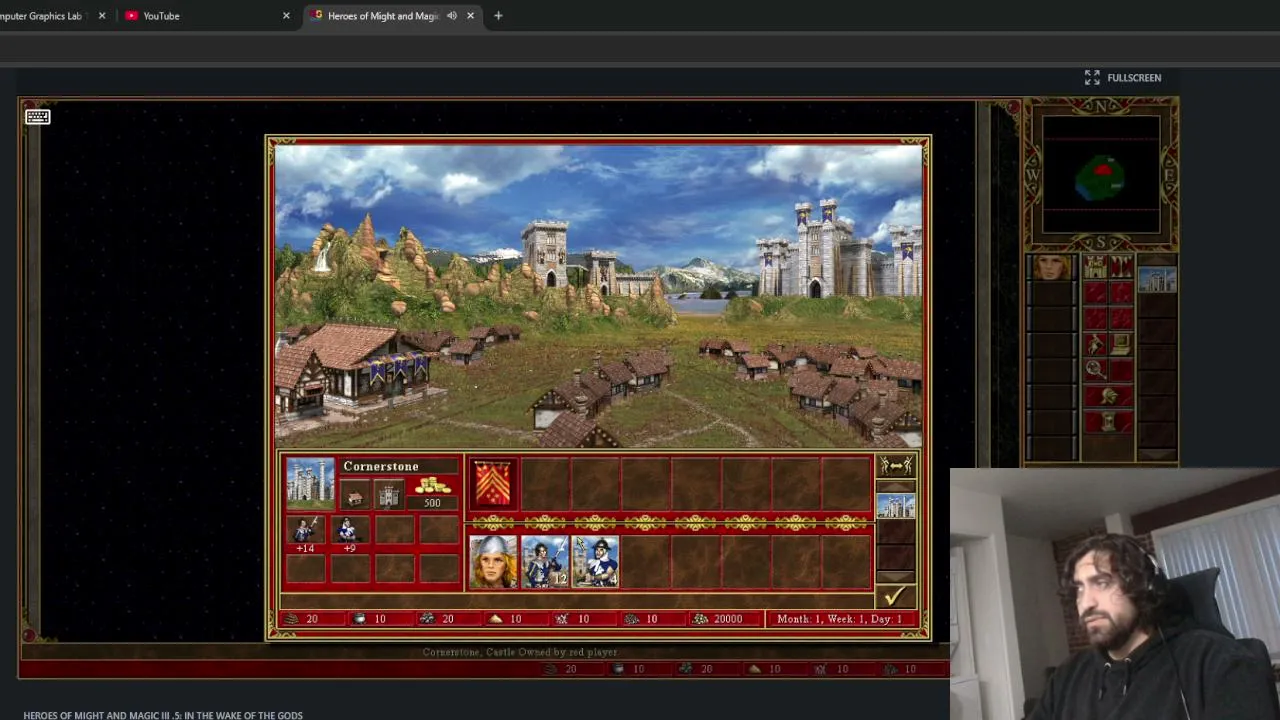
Task: Select the Heroes of Might and Magic tab
Action: [x=393, y=16]
